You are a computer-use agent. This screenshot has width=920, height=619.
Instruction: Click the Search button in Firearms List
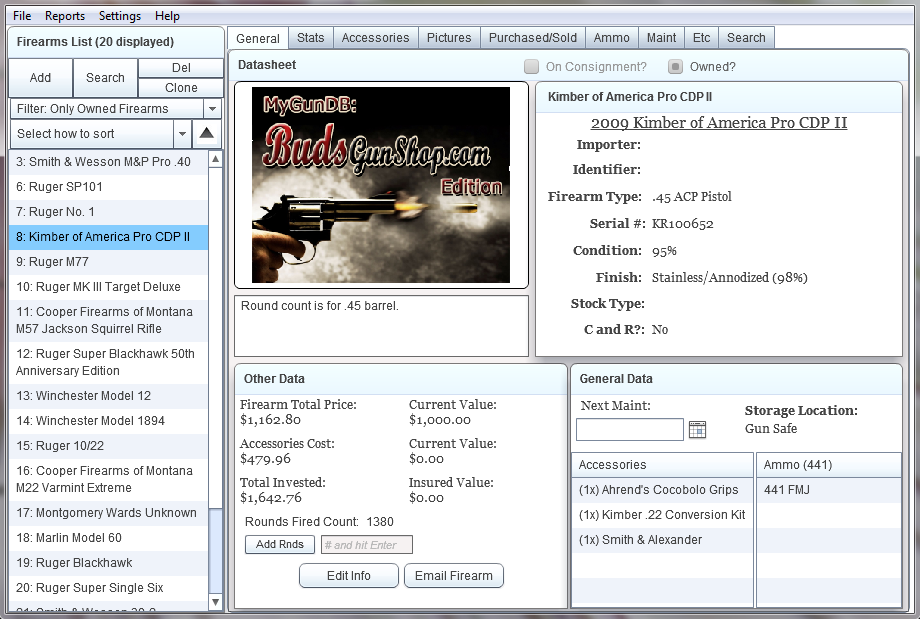105,77
